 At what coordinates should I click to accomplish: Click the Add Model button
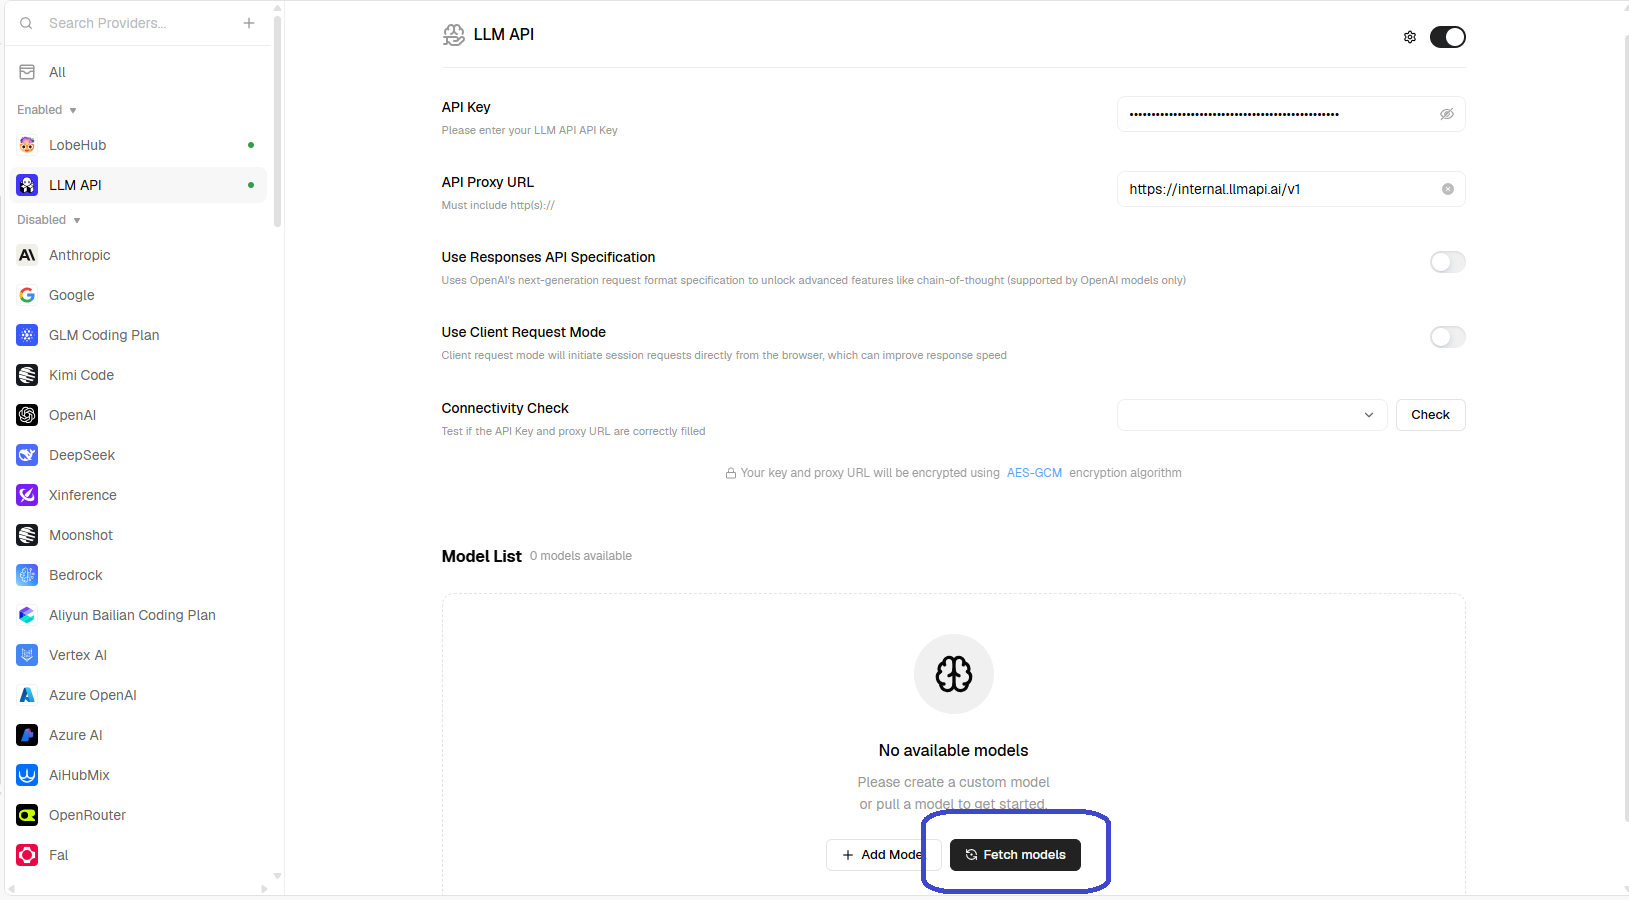pyautogui.click(x=883, y=855)
